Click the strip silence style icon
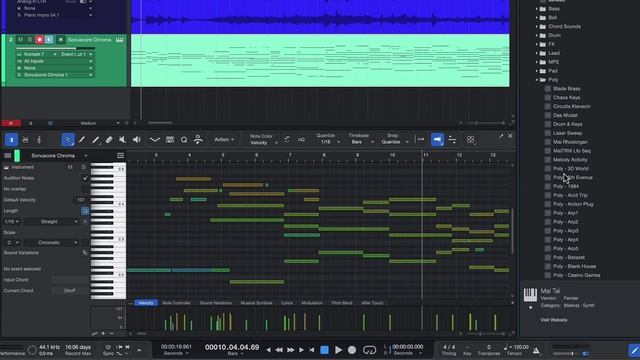The width and height of the screenshot is (640, 360). click(x=198, y=140)
